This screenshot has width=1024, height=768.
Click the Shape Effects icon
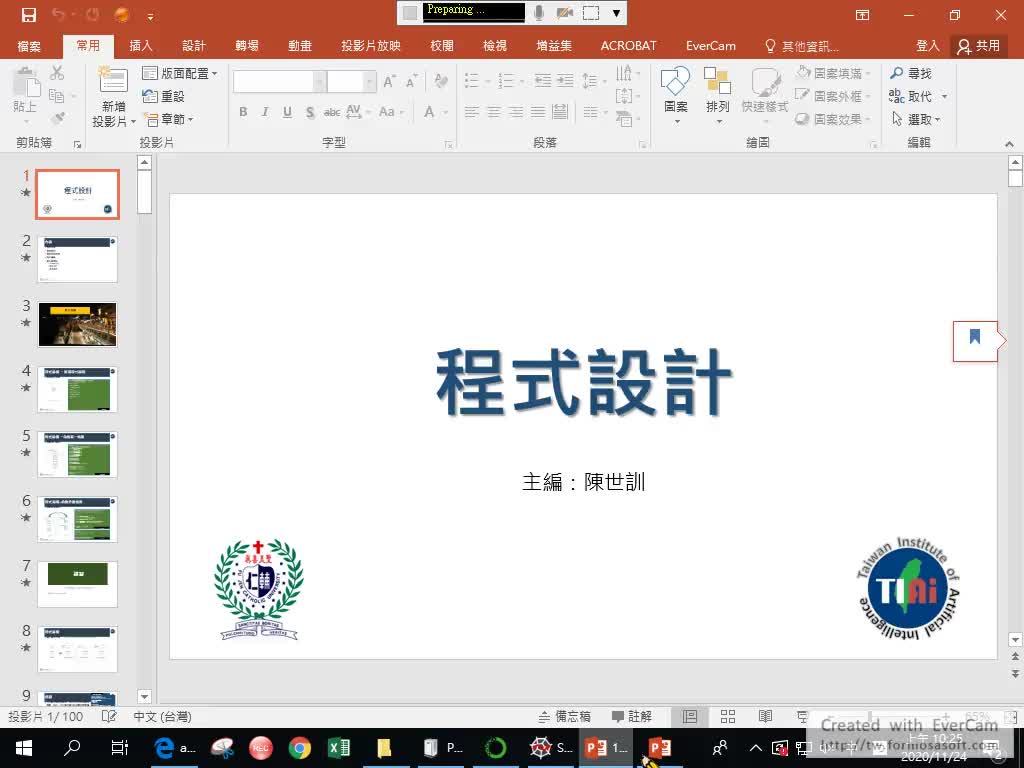pos(803,119)
